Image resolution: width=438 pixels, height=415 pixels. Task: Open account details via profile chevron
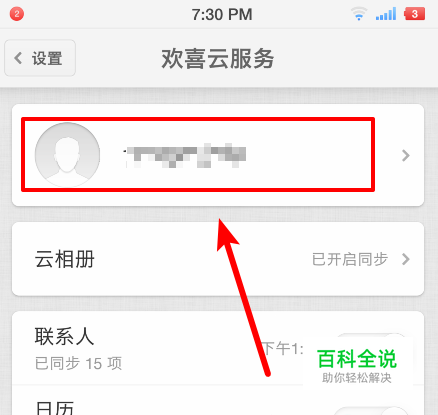(x=405, y=155)
